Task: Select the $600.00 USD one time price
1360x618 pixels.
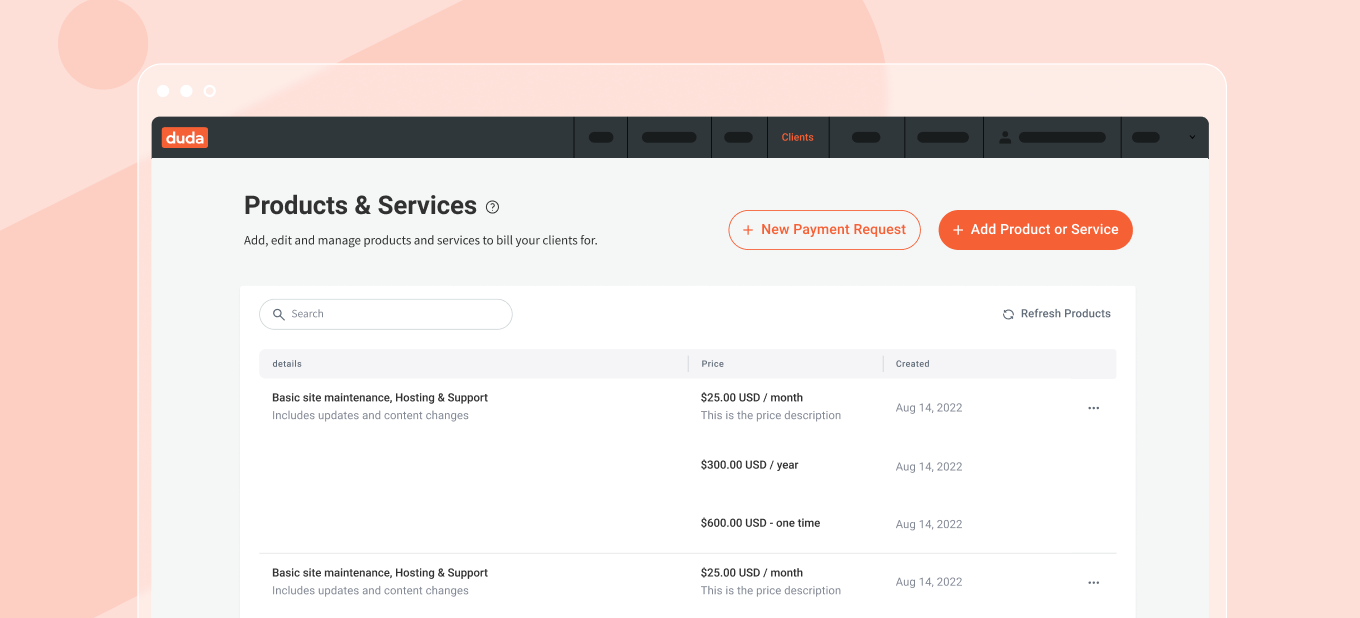Action: [760, 523]
